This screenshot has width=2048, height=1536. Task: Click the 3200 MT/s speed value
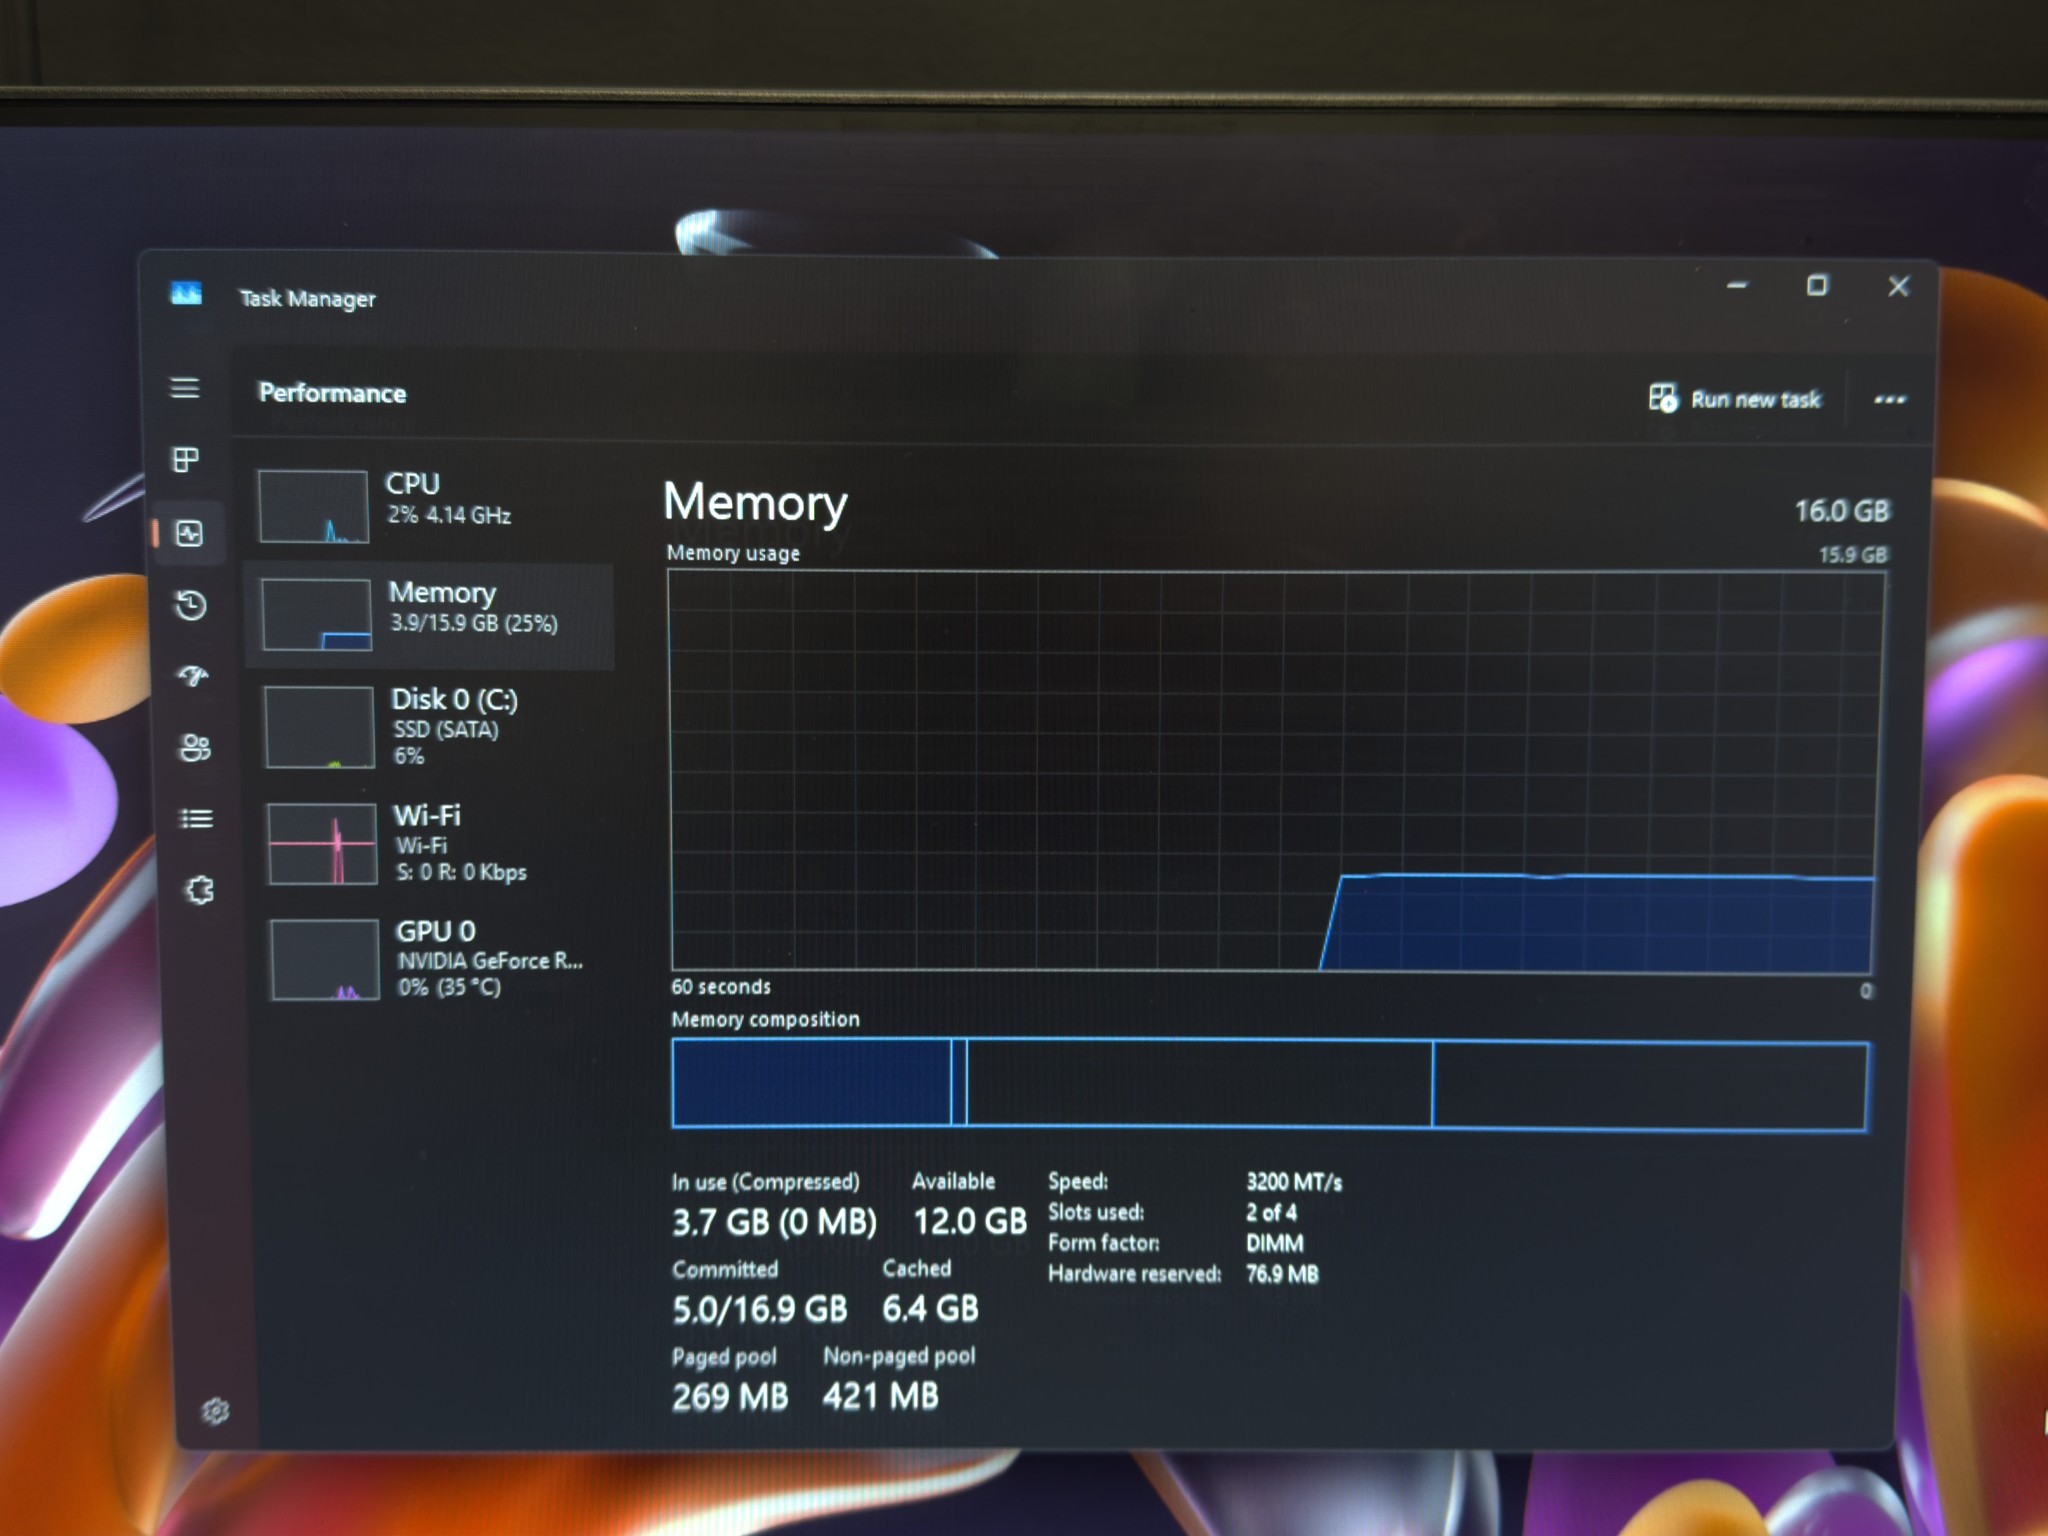pyautogui.click(x=1294, y=1182)
